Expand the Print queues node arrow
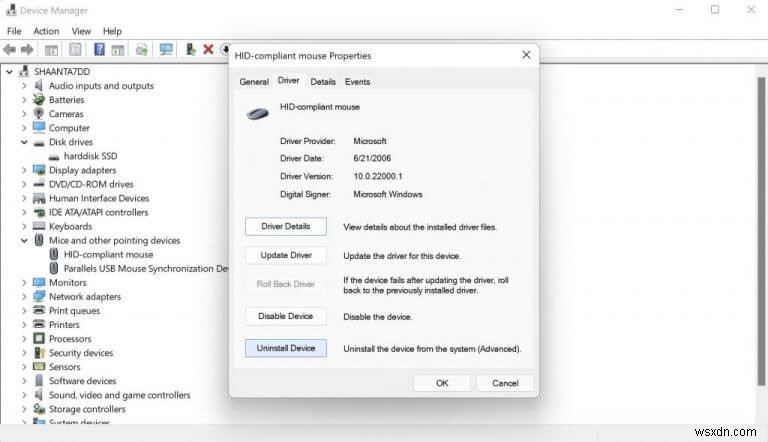The image size is (768, 442). click(24, 311)
